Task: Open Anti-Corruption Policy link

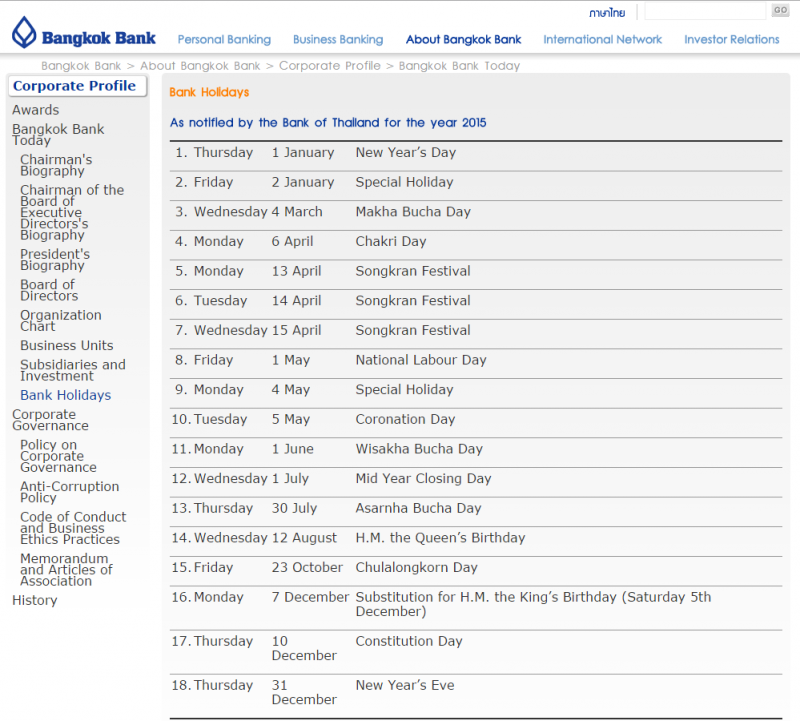Action: [69, 492]
